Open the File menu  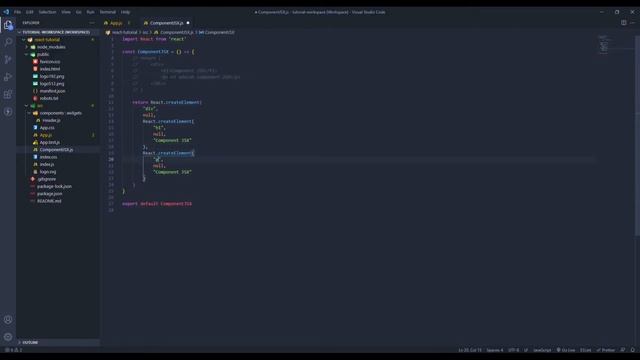(18, 12)
